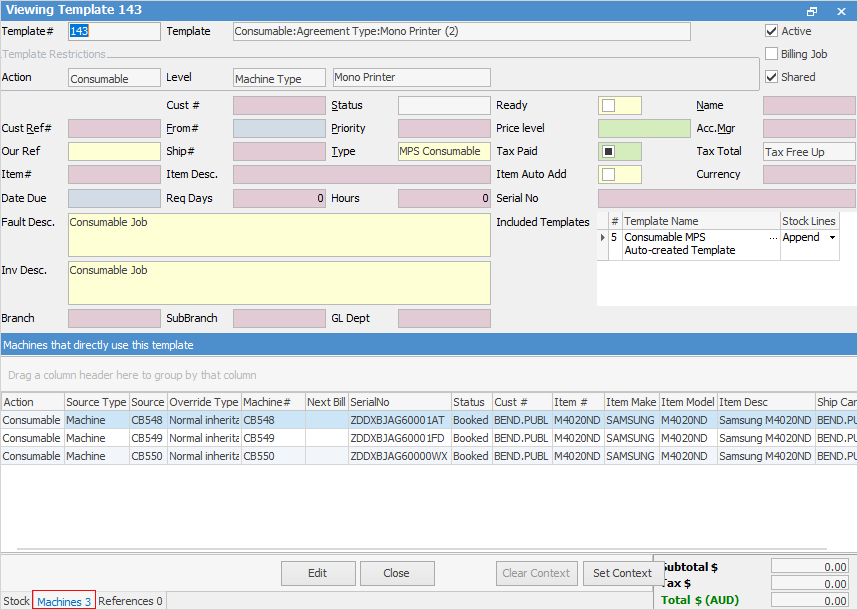The image size is (858, 610).
Task: Toggle the Active checkbox
Action: click(771, 31)
